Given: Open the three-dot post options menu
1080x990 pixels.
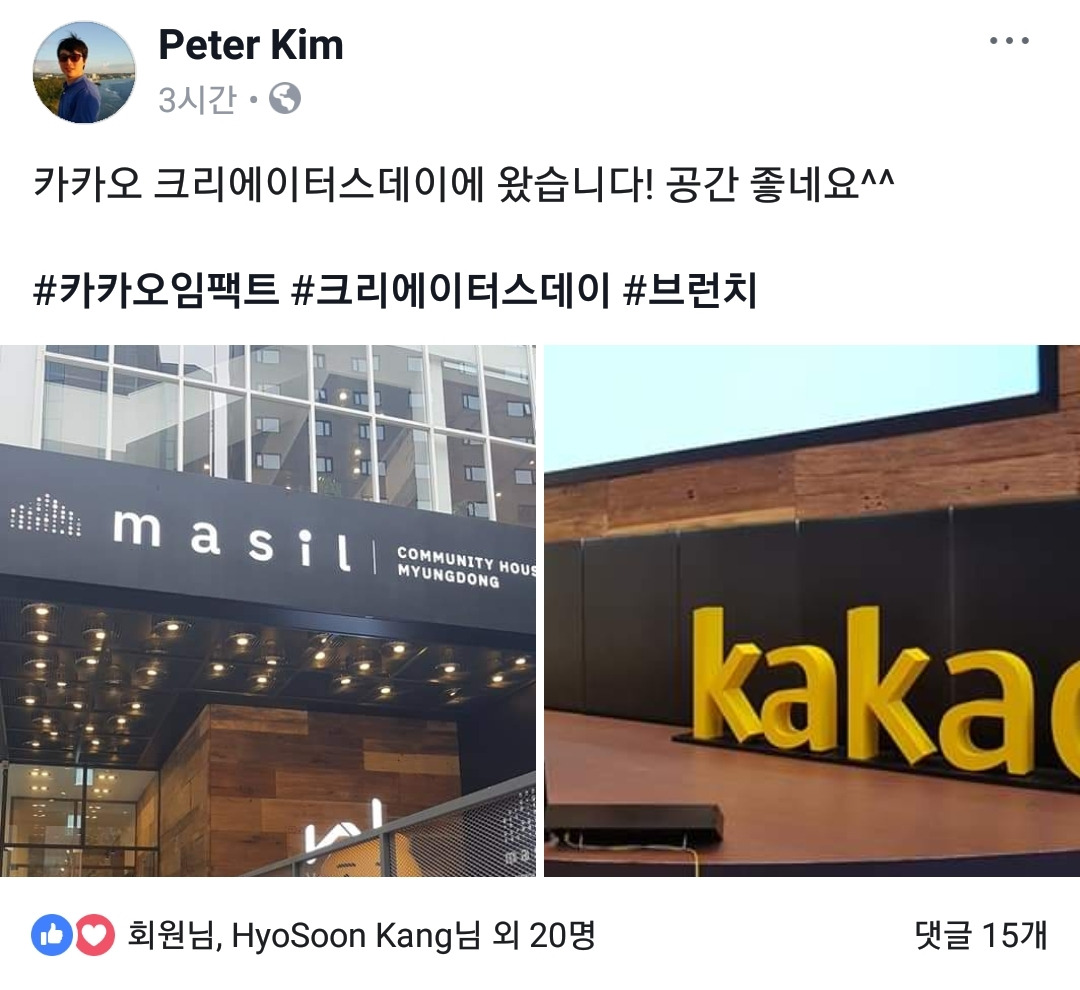Looking at the screenshot, I should coord(1008,41).
